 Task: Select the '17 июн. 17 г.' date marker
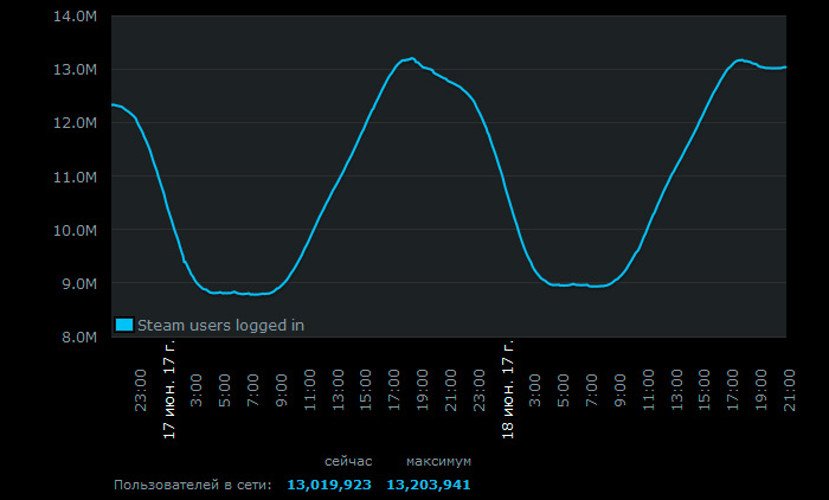pos(169,390)
